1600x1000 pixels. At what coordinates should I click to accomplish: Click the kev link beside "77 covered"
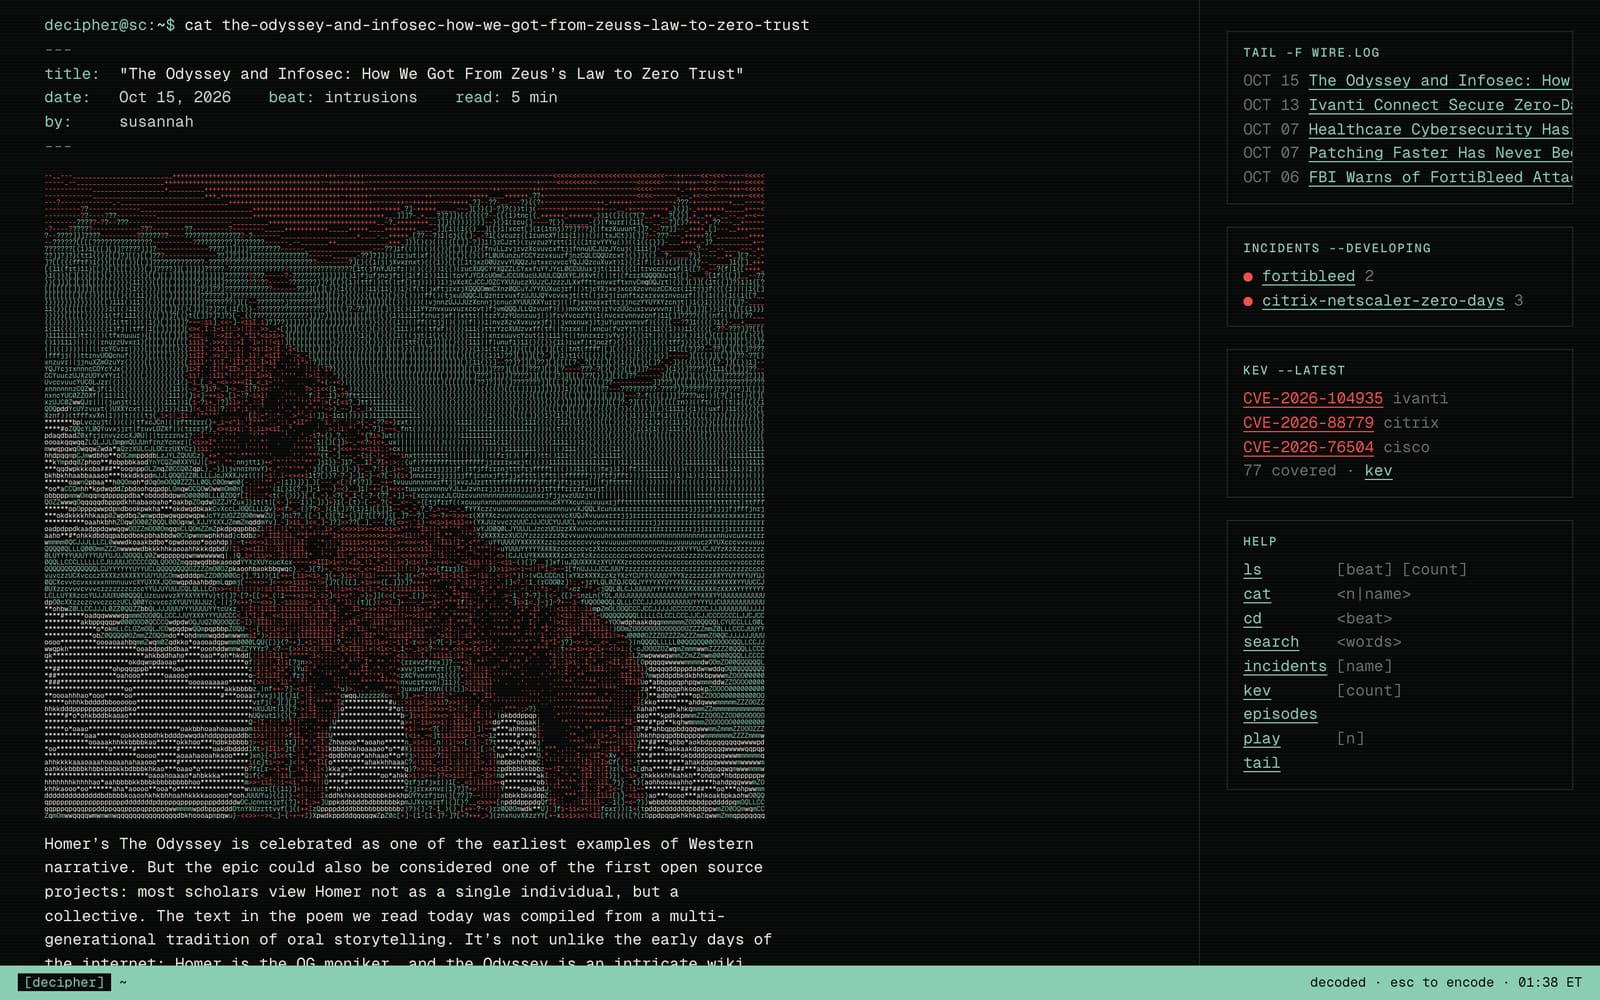coord(1378,471)
